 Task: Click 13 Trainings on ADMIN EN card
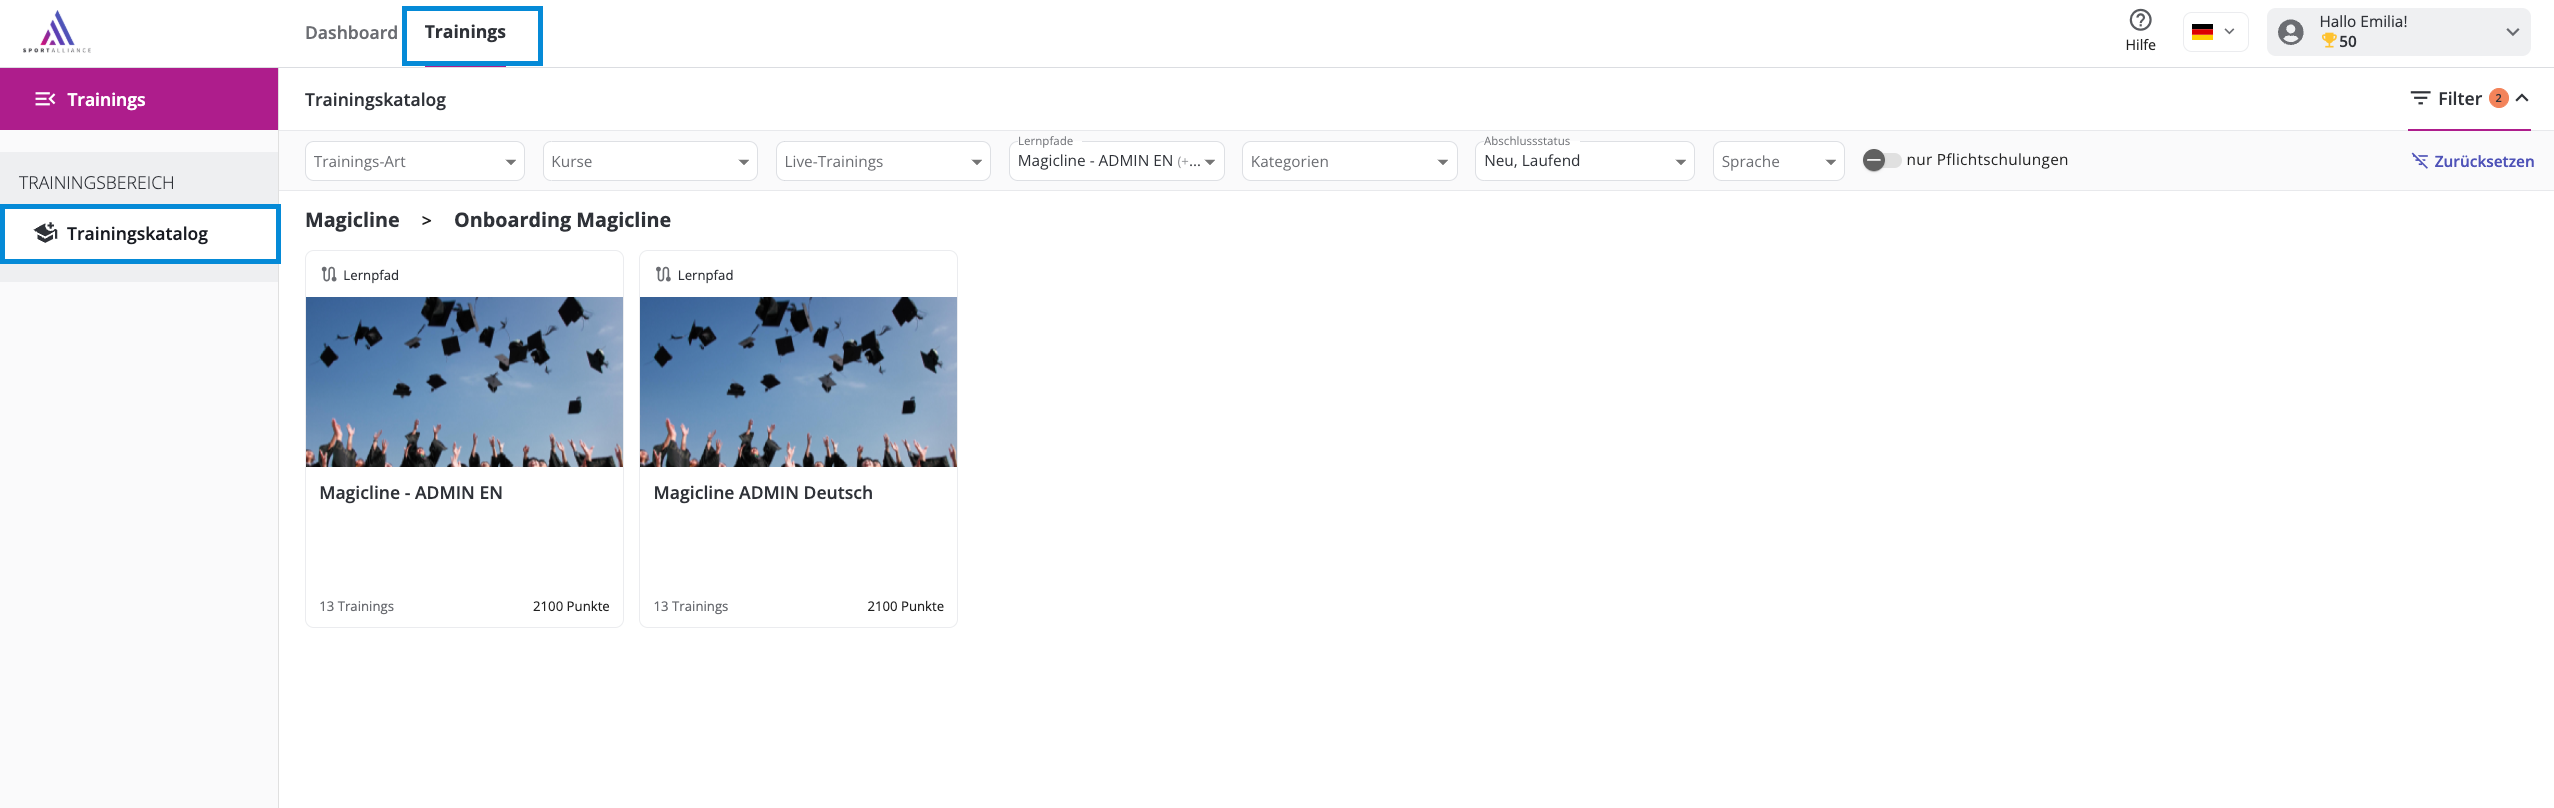[356, 606]
